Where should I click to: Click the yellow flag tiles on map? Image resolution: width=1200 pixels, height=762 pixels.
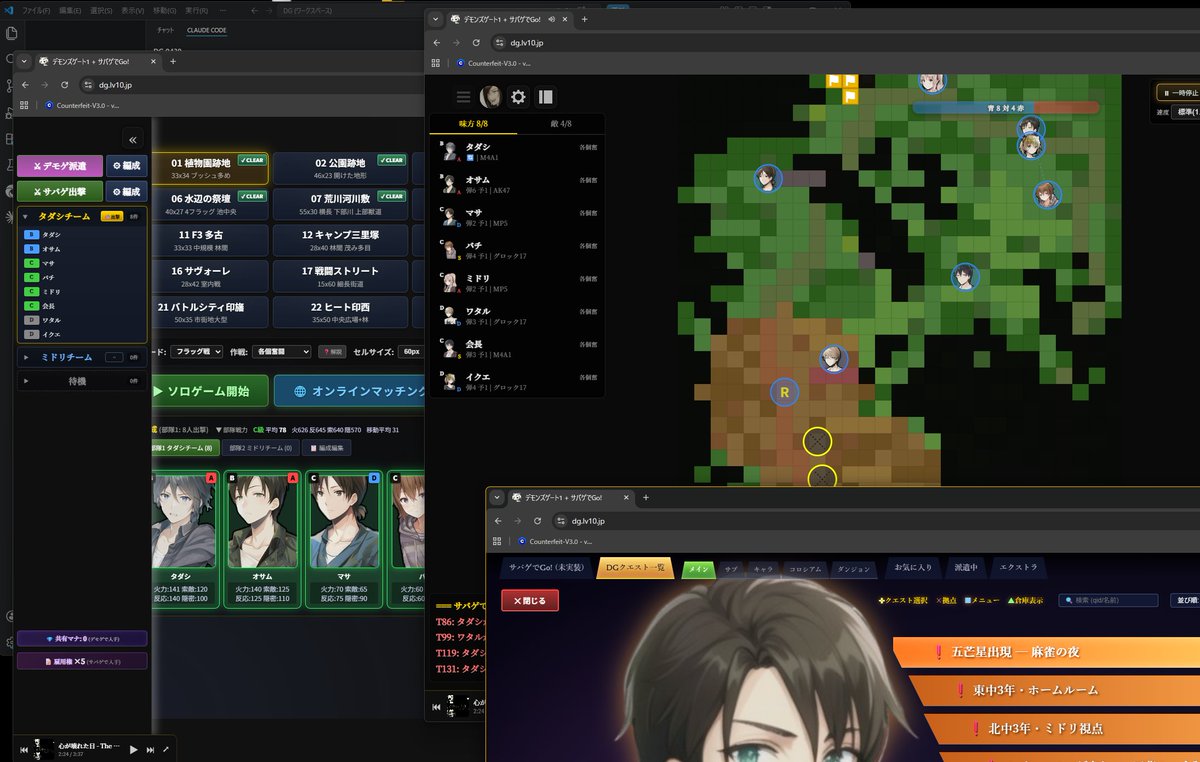[x=843, y=87]
